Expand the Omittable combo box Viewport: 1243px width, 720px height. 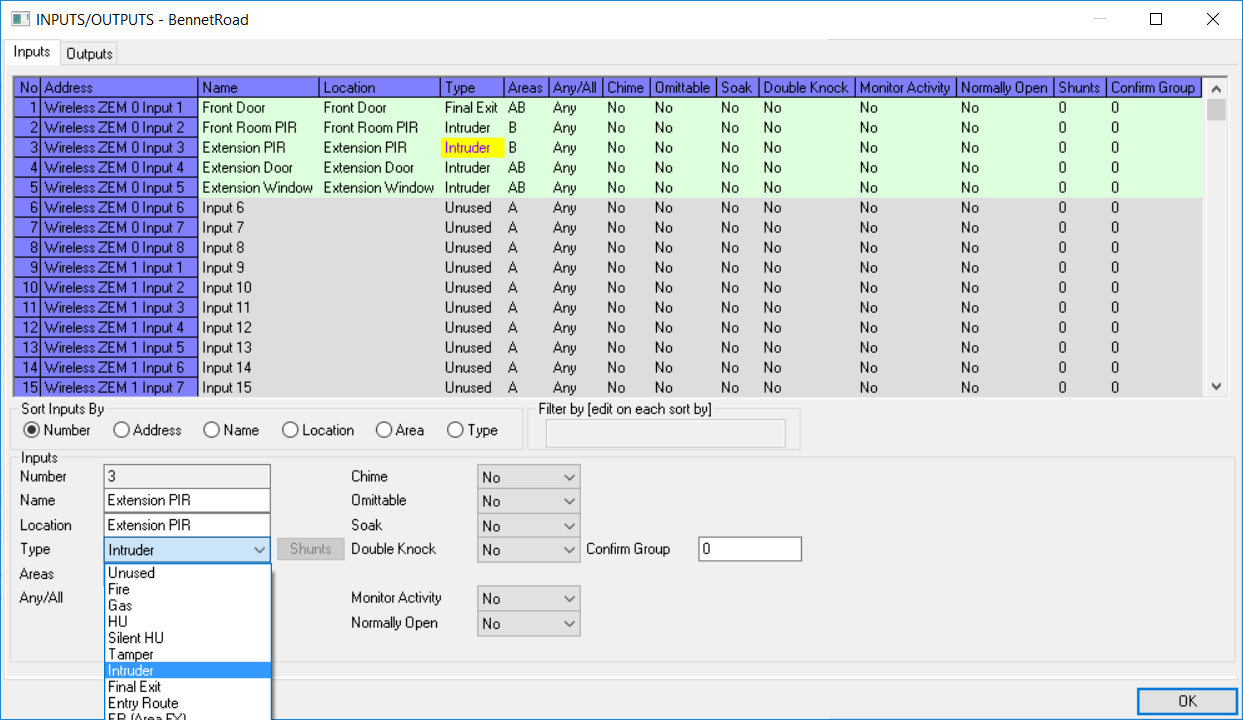pyautogui.click(x=528, y=501)
